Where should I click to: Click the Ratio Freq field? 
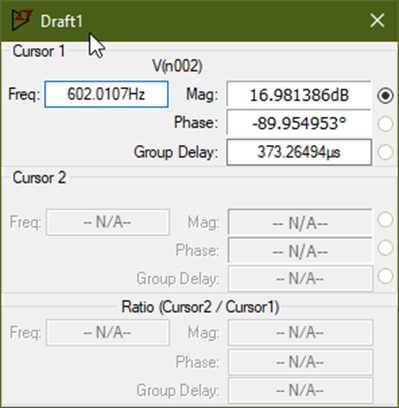pyautogui.click(x=108, y=333)
